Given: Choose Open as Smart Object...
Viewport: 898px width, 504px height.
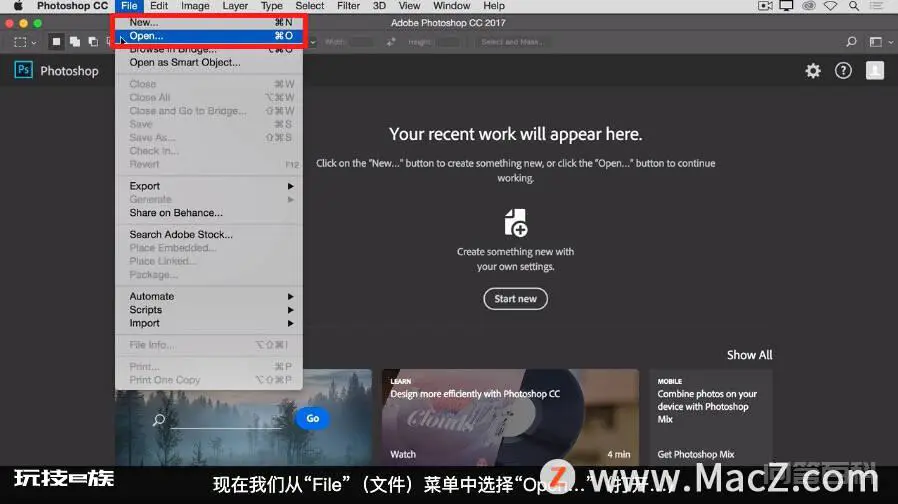Looking at the screenshot, I should pyautogui.click(x=209, y=62).
